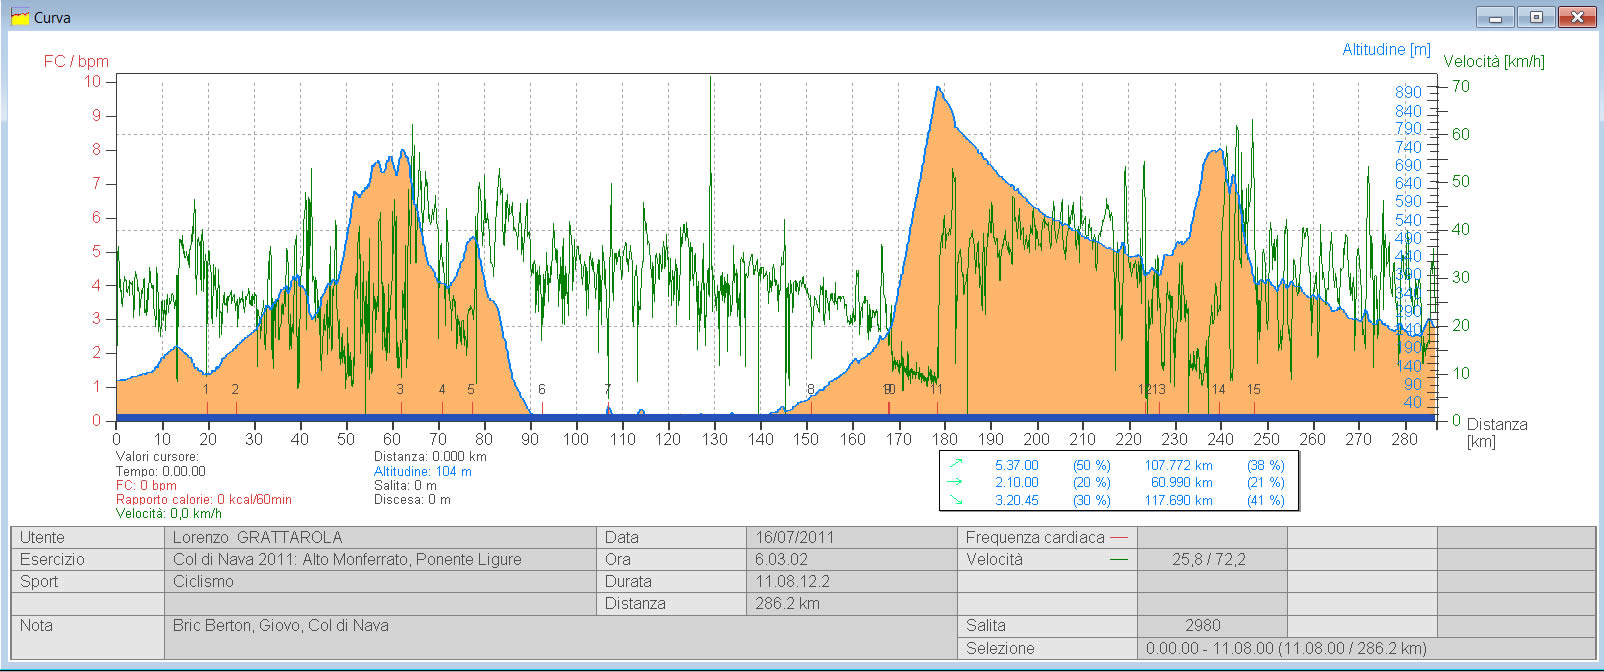Select lap marker 15 on the chart
Viewport: 1604px width, 672px height.
tap(1253, 390)
